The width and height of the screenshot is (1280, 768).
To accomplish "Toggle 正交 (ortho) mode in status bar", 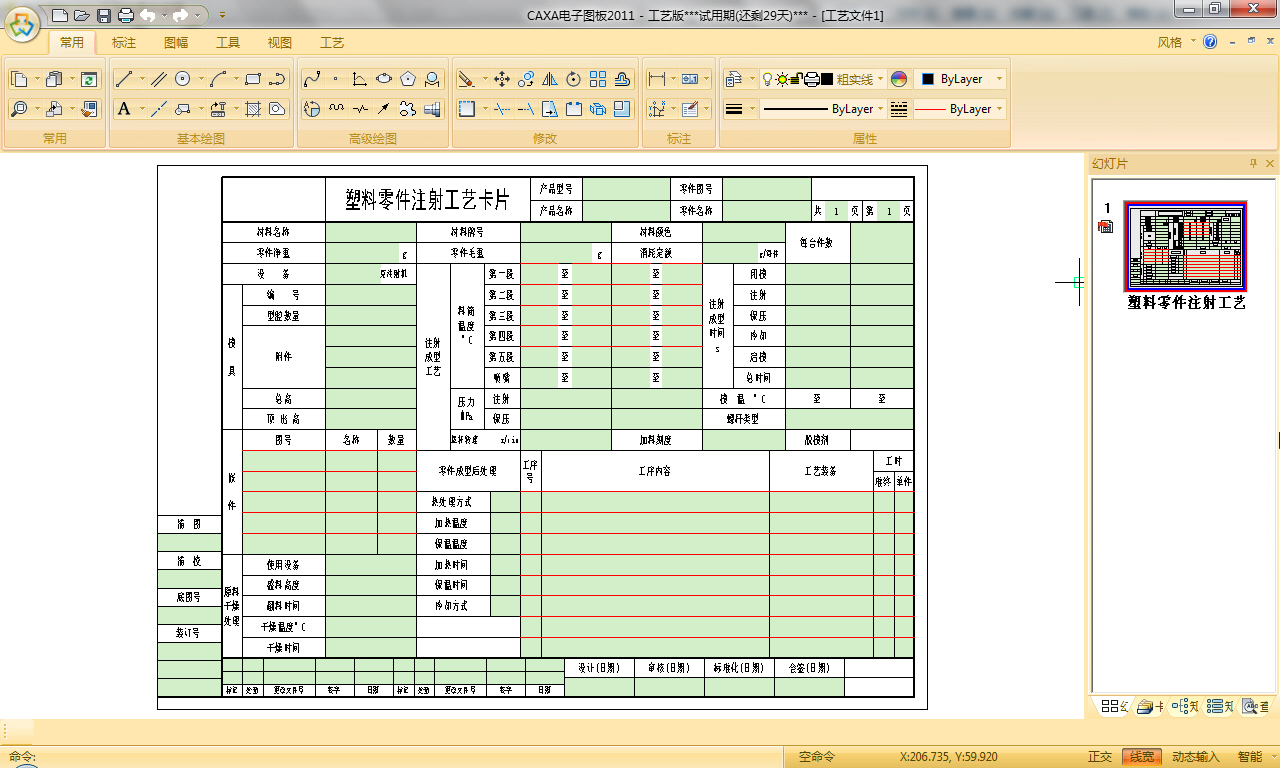I will pos(1100,757).
